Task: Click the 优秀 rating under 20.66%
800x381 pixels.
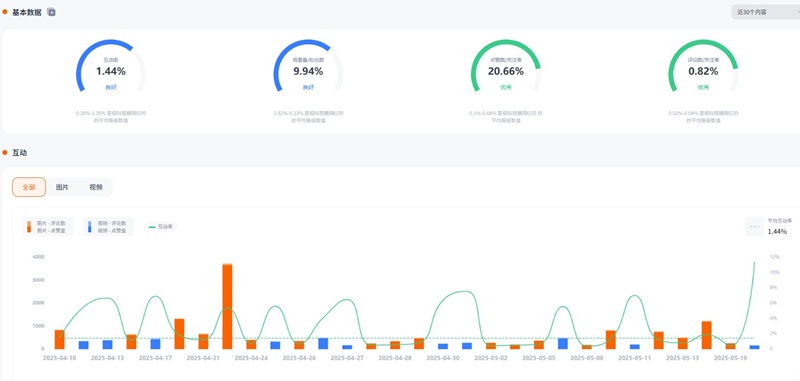Action: coord(506,87)
